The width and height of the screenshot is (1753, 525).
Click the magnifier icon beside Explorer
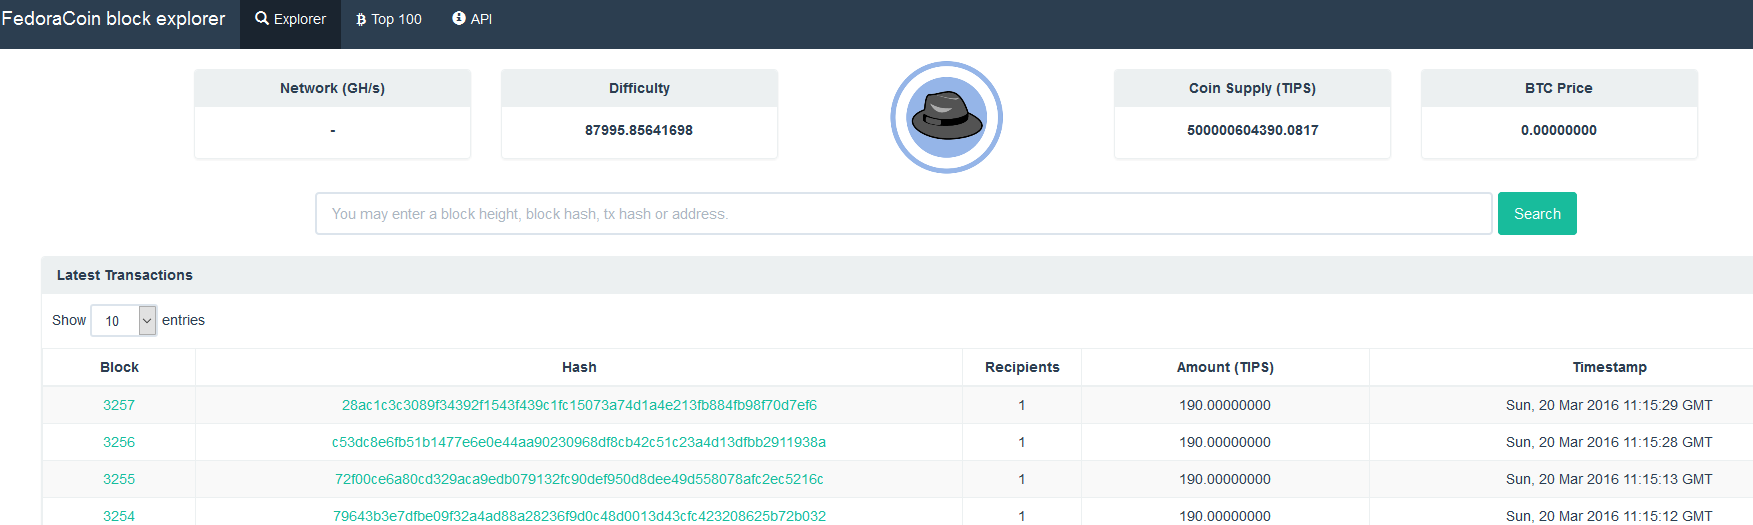262,18
